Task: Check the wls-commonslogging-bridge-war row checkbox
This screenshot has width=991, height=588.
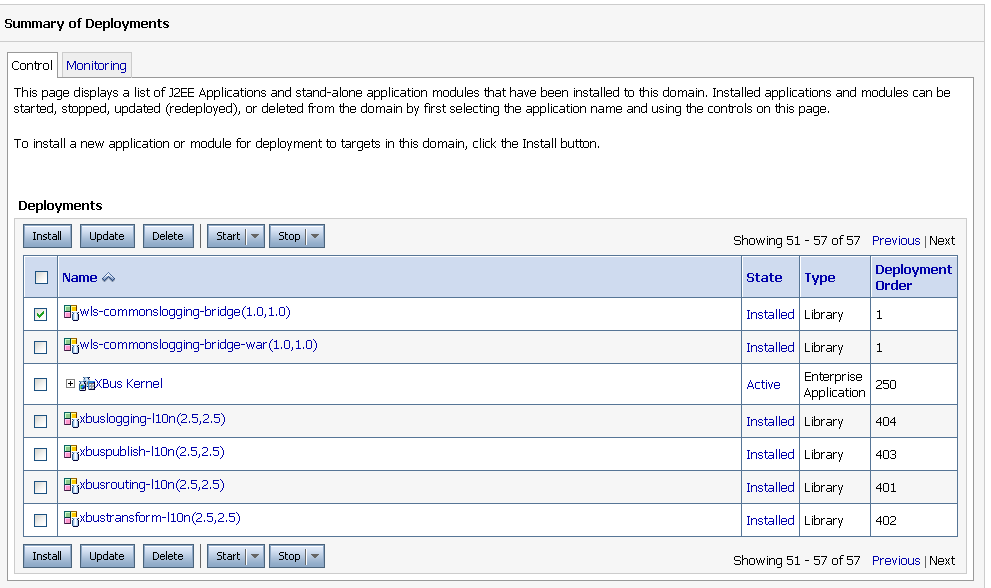Action: (x=40, y=347)
